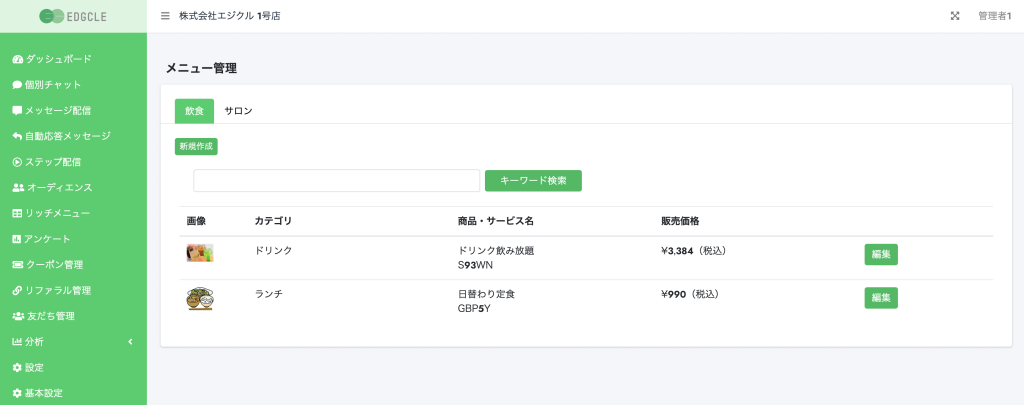Open リファラル管理 via its link icon
The height and width of the screenshot is (405, 1024).
(x=18, y=291)
